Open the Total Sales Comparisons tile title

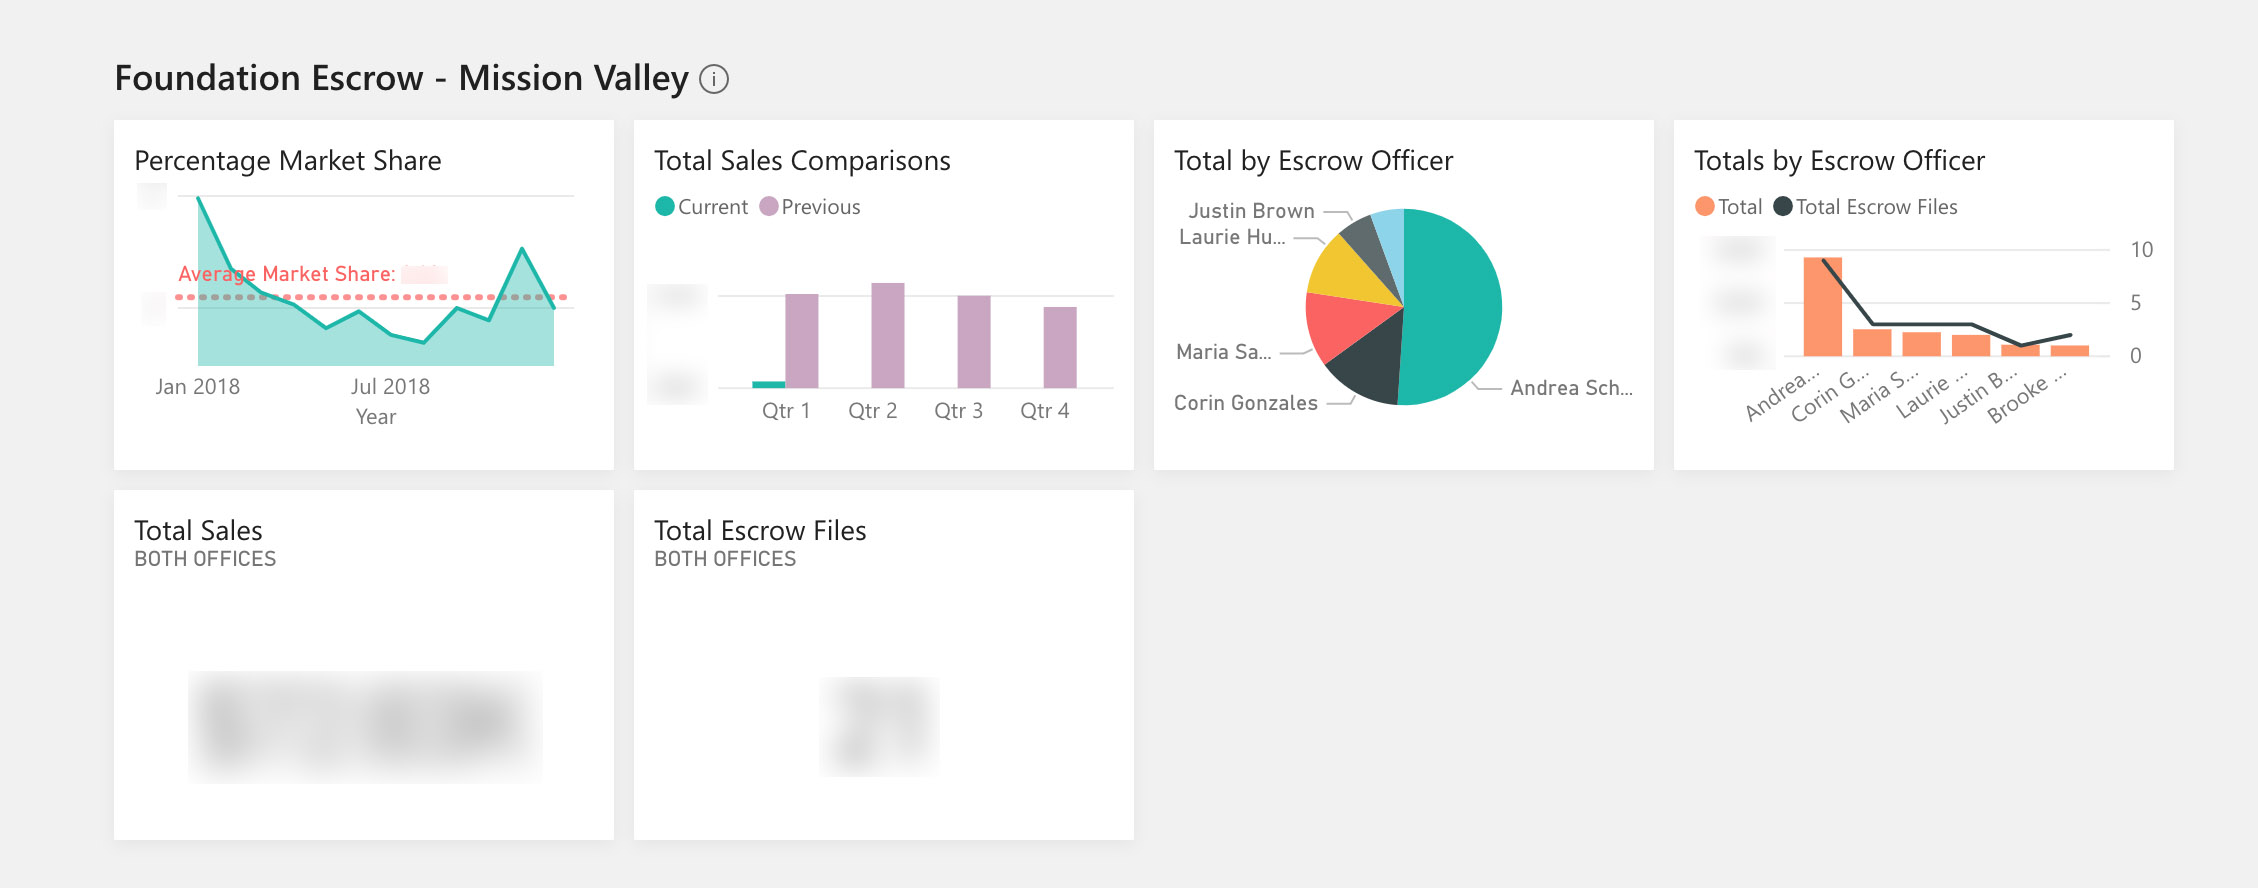point(802,161)
